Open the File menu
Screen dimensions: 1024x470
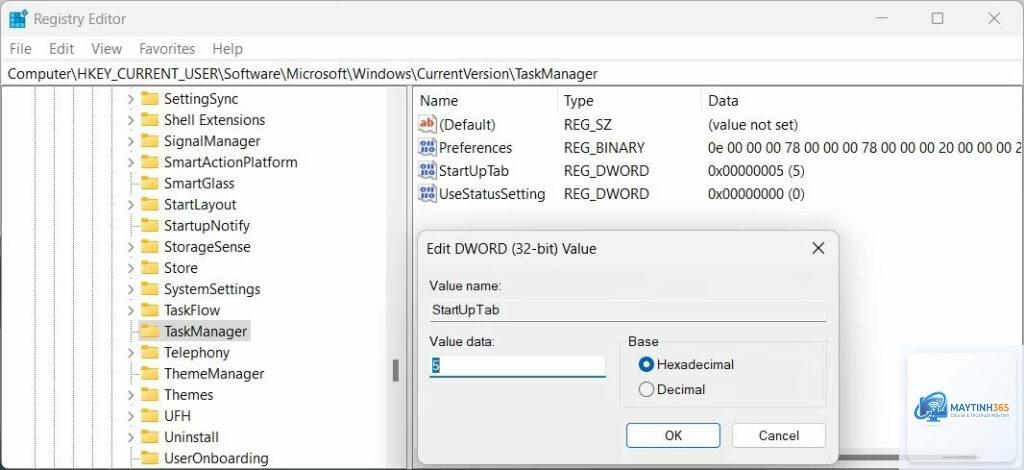[x=20, y=49]
